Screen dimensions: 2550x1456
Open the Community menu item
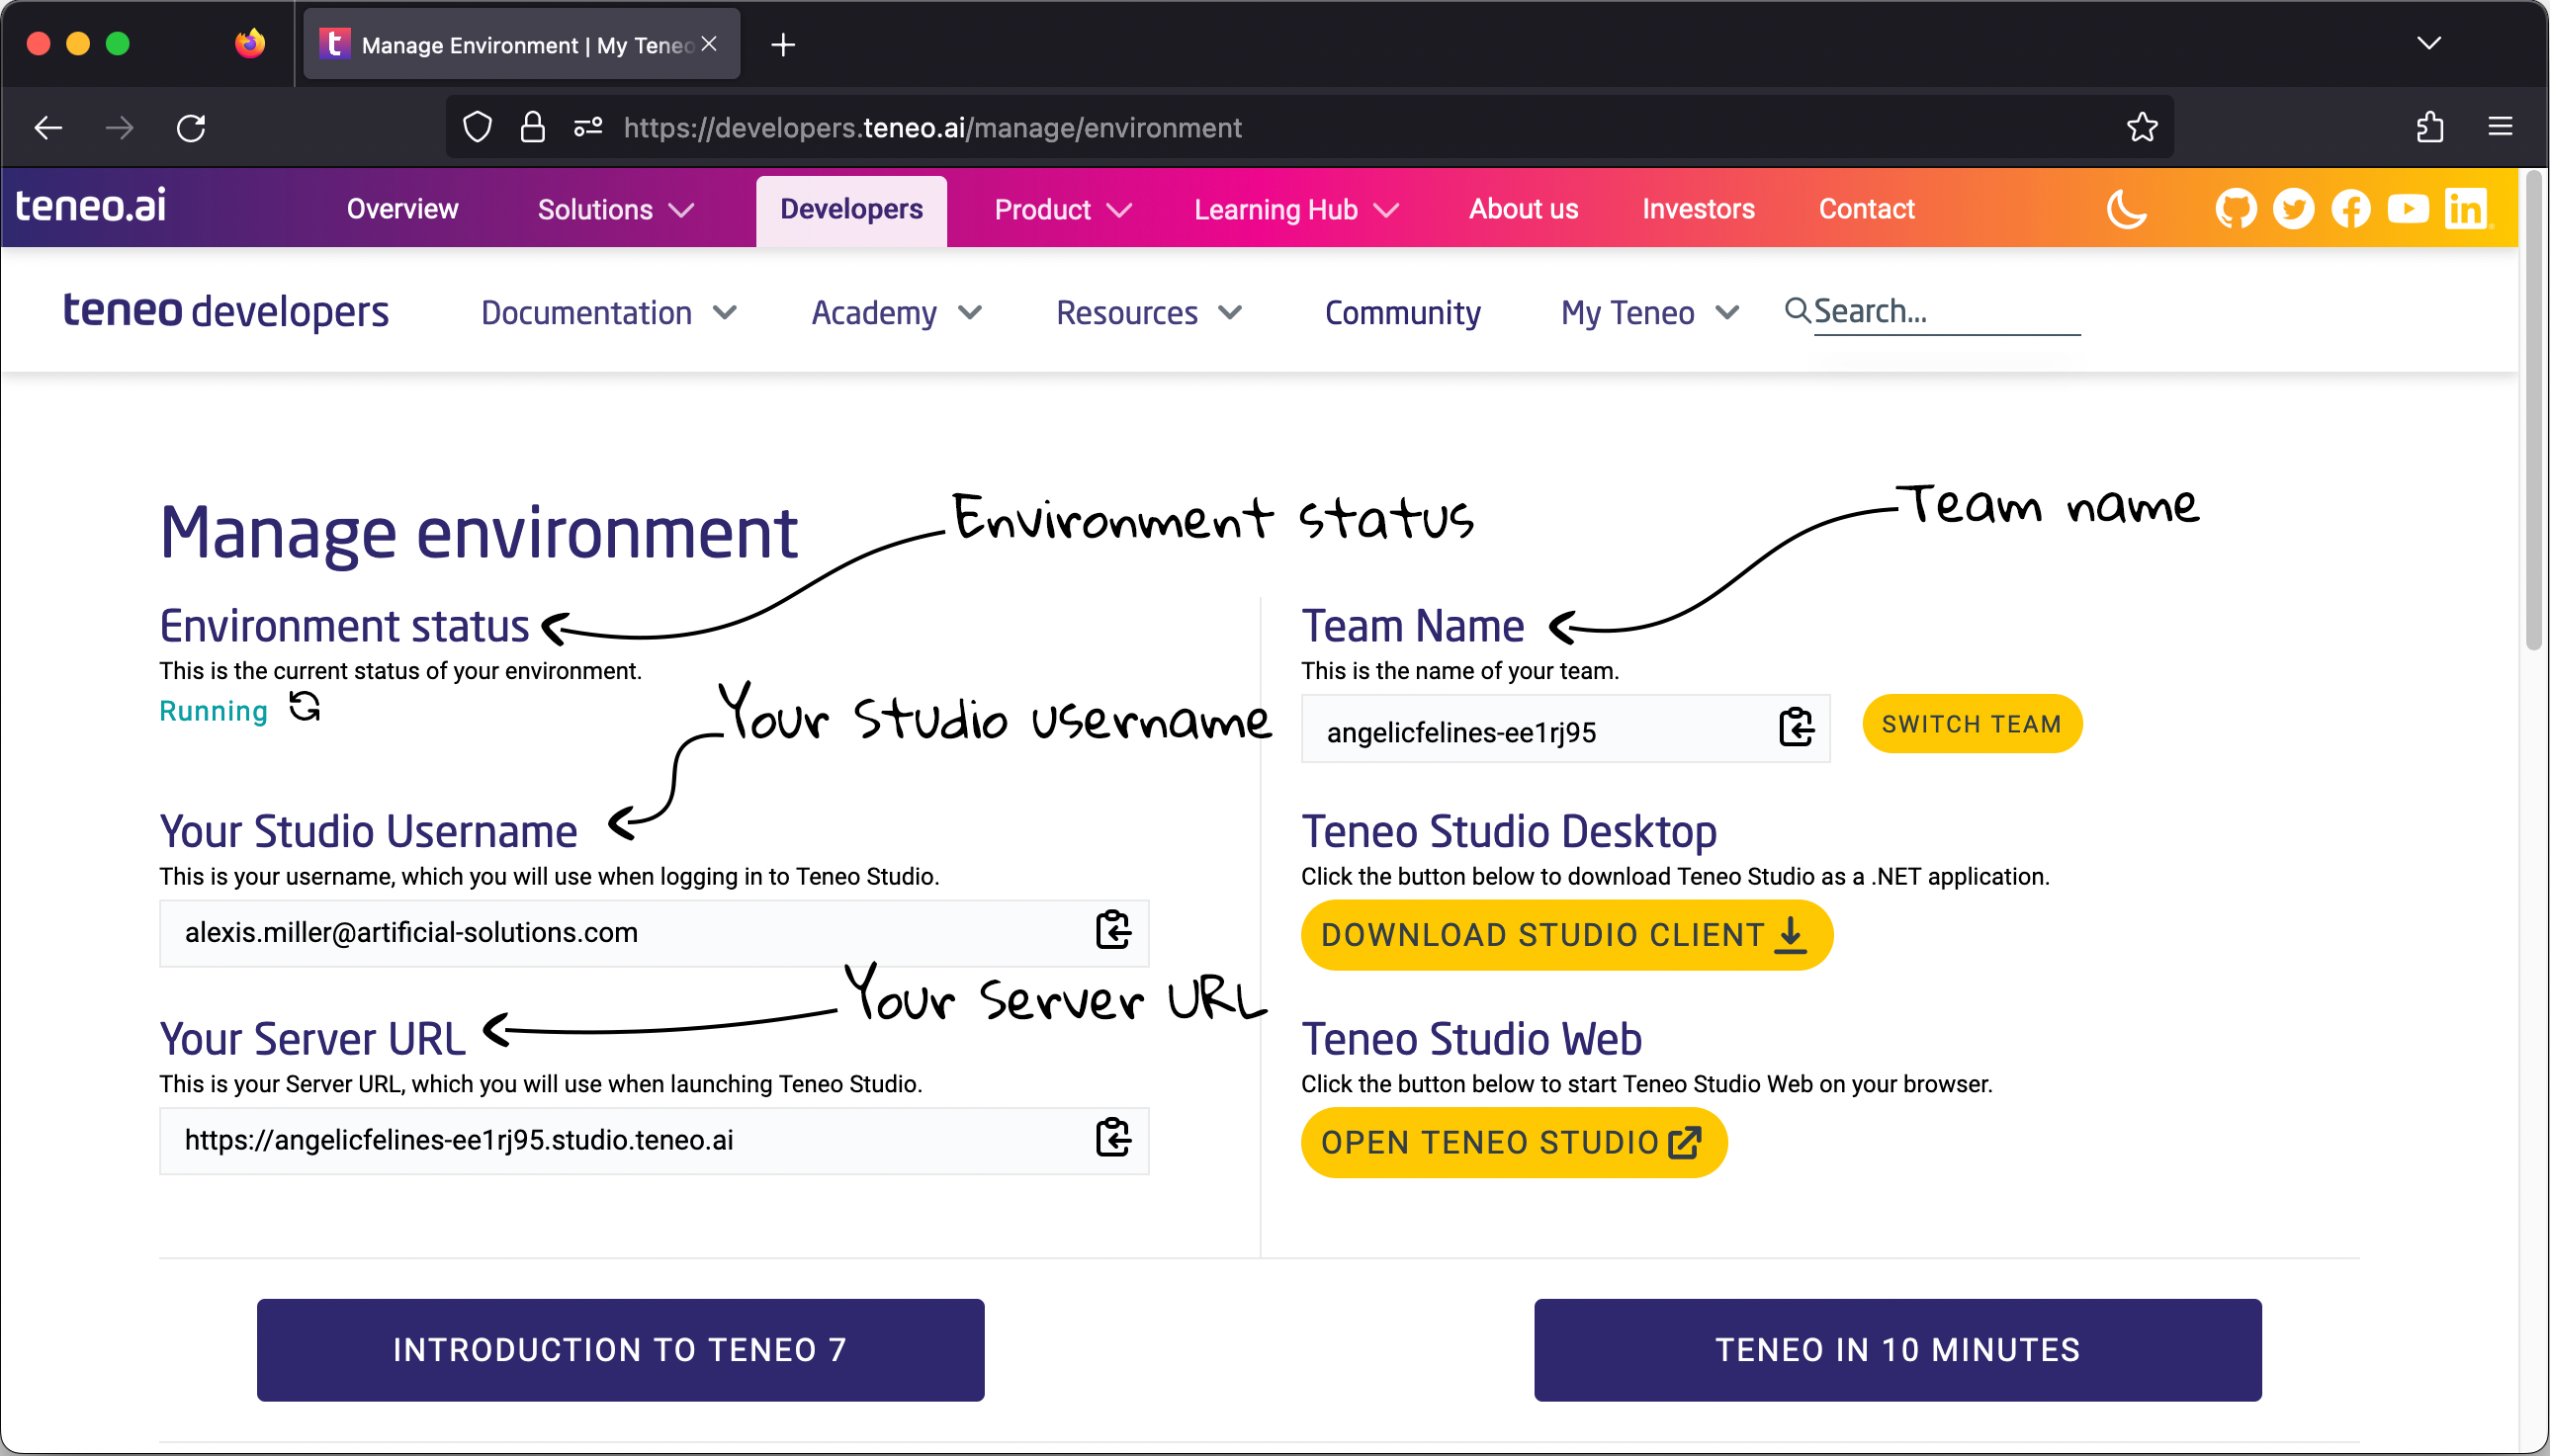(1402, 313)
